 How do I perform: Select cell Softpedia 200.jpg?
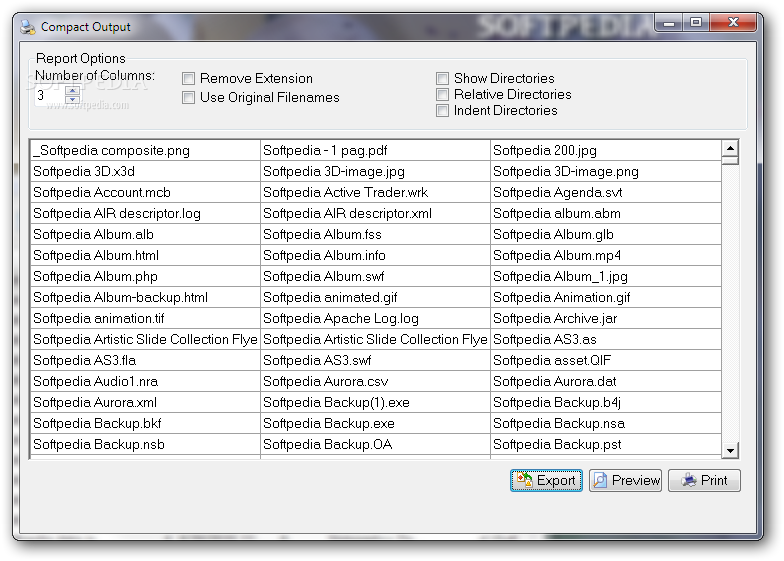point(606,150)
